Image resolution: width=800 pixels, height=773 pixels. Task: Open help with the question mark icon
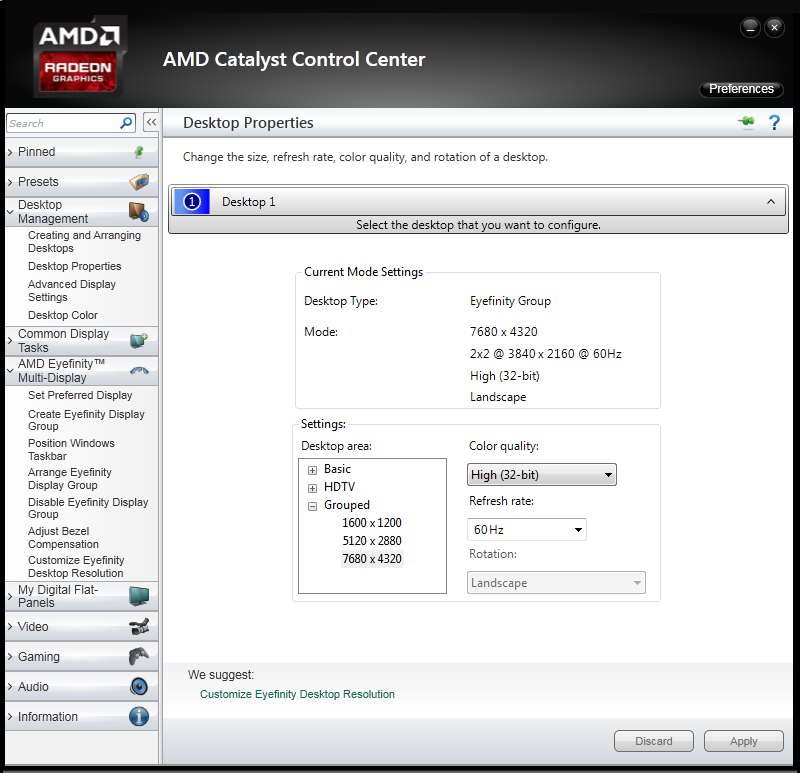[x=774, y=122]
